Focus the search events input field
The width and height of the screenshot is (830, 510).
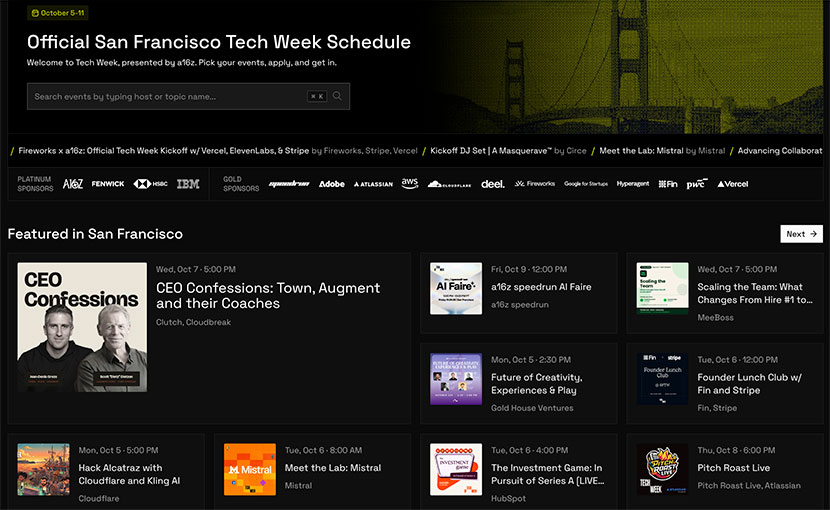188,96
